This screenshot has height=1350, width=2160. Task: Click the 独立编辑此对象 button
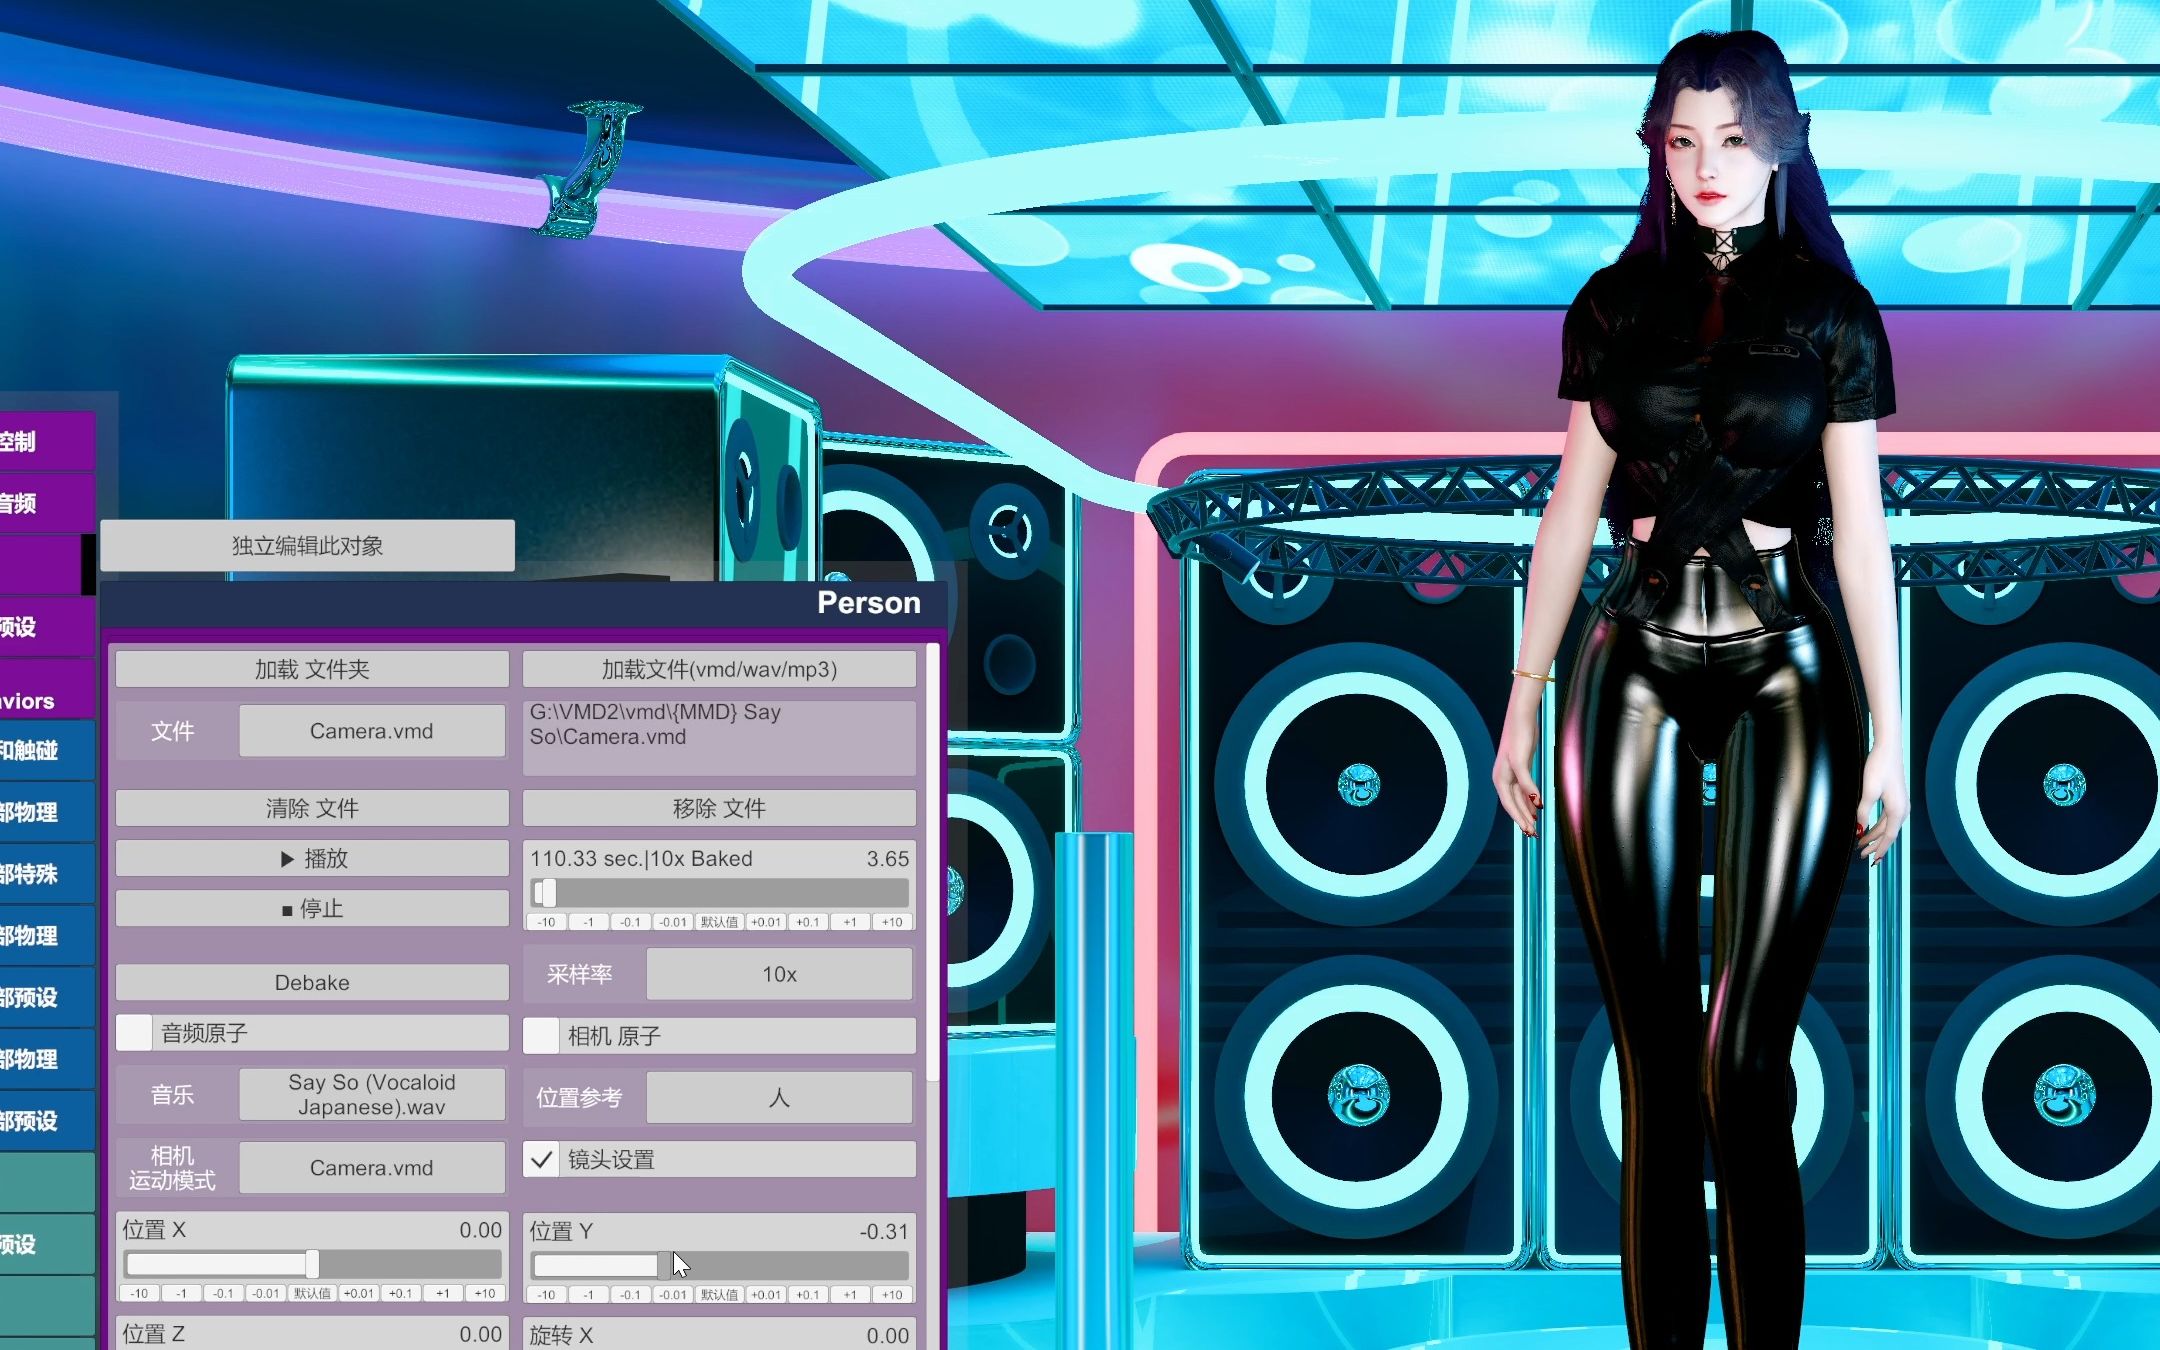pos(307,546)
